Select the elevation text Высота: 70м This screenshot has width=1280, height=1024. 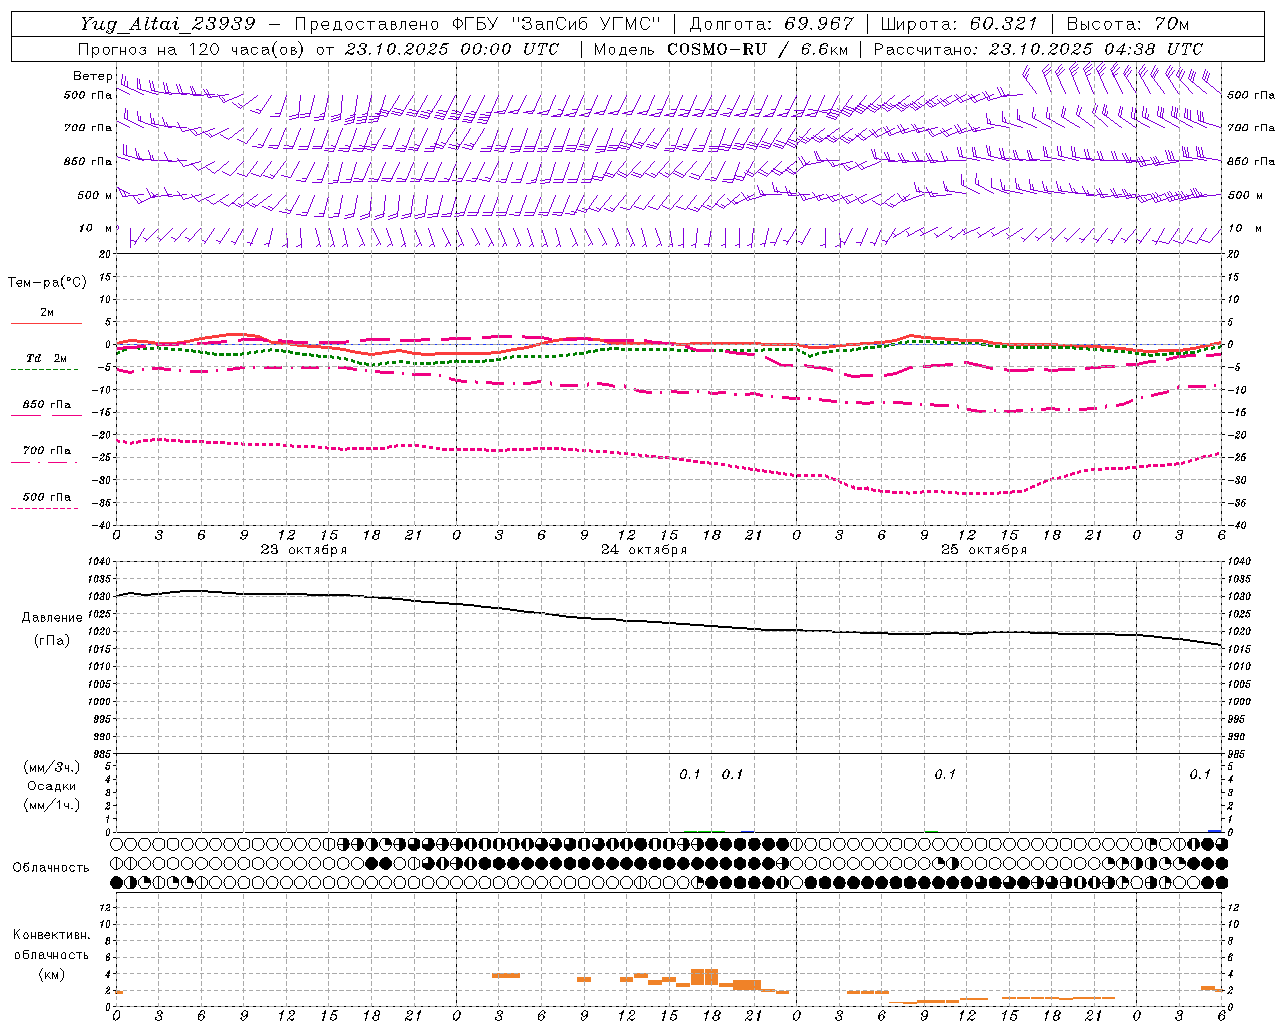[1128, 24]
